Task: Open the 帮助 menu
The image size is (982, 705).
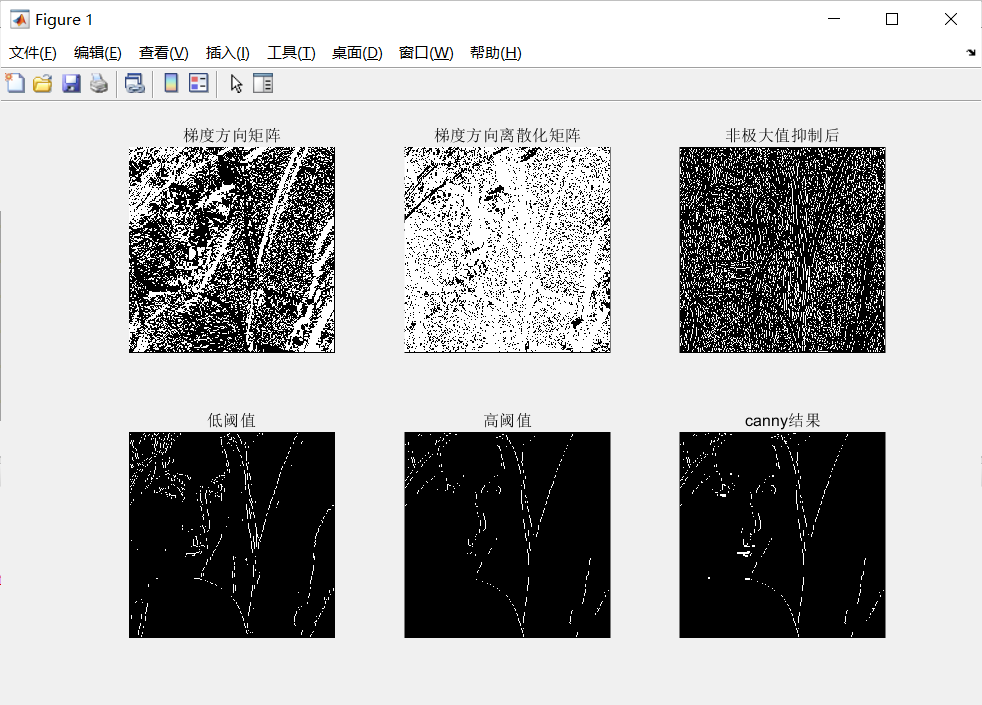Action: click(494, 52)
